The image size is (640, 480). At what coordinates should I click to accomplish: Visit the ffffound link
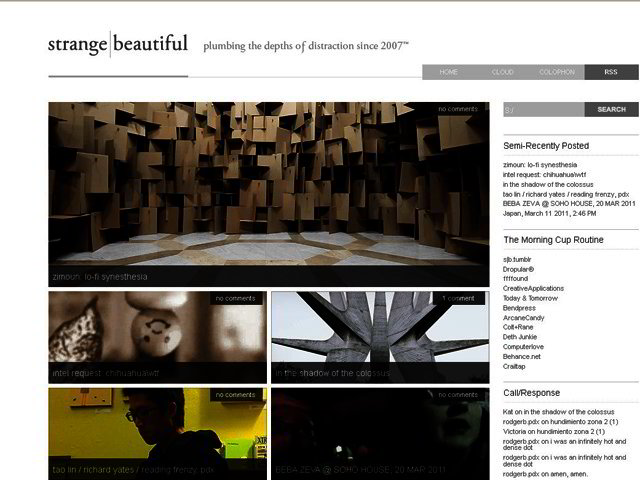point(516,278)
